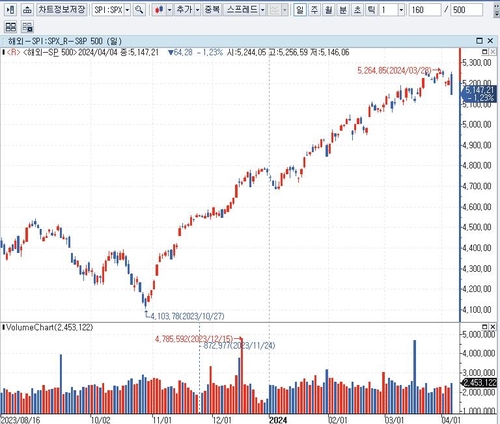Close the 해외-SPI:SPX_R chart window

[x=490, y=41]
